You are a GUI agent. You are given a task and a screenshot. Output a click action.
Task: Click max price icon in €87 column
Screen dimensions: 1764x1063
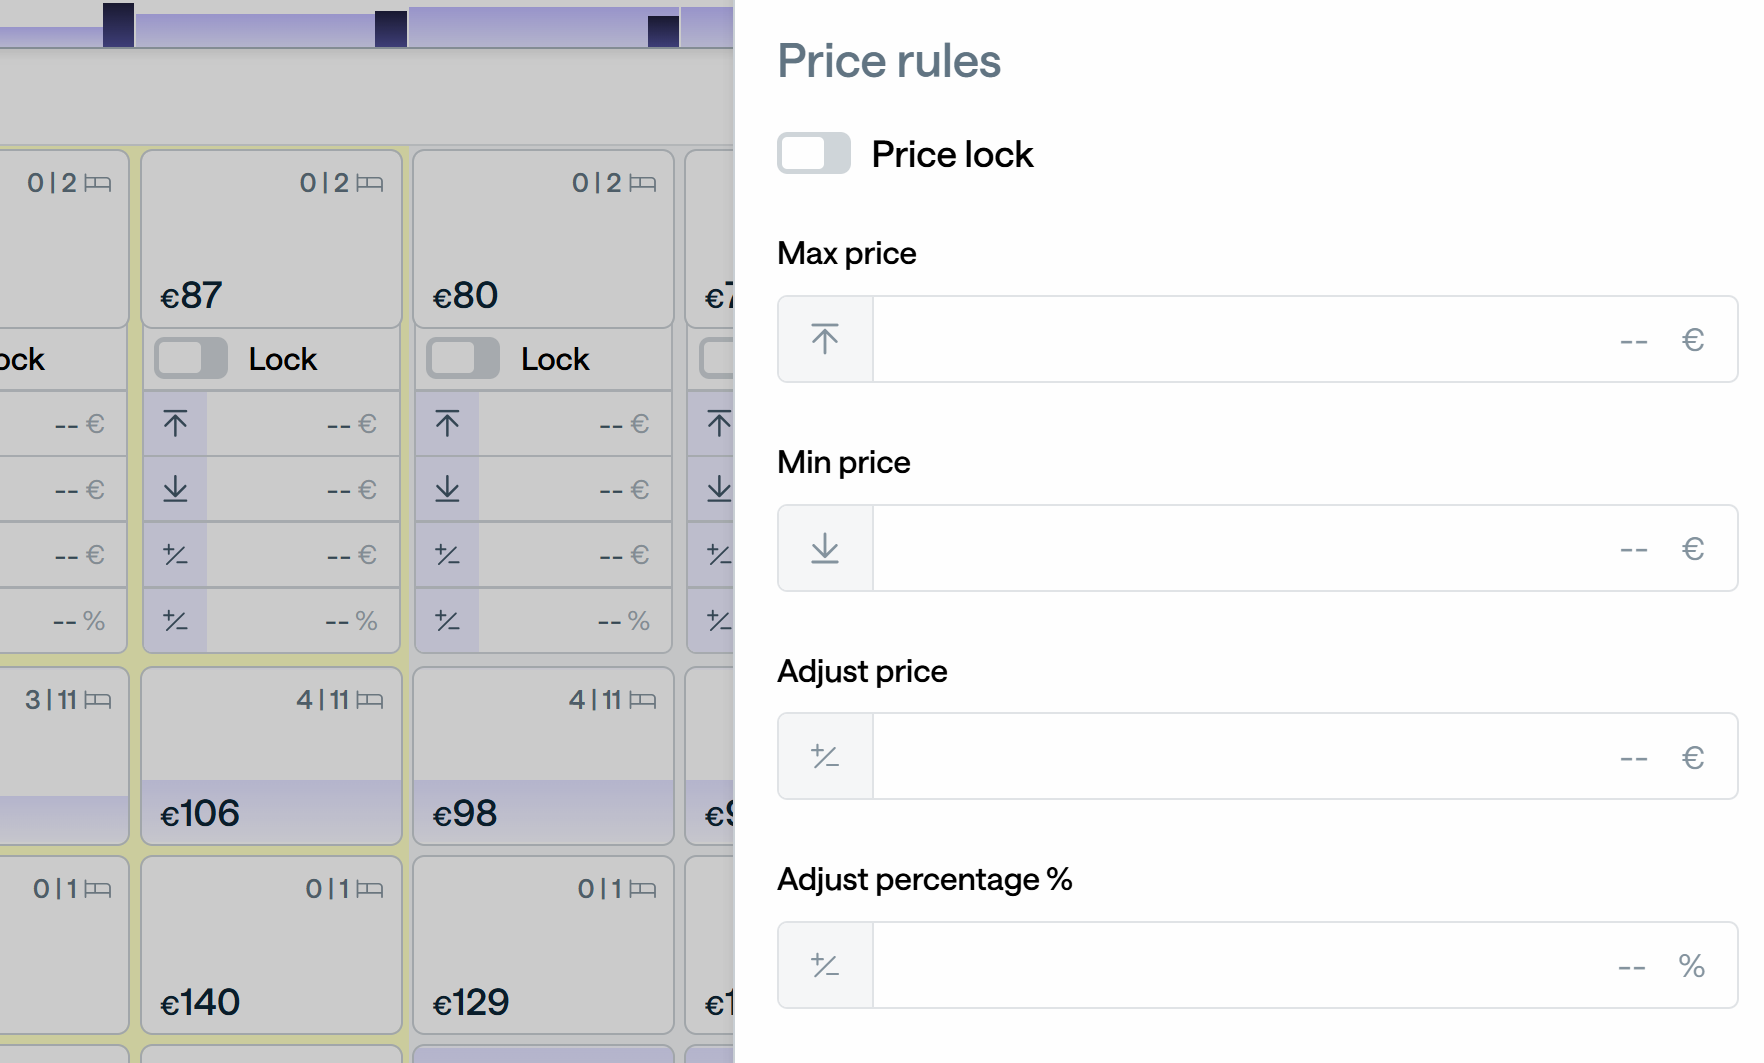175,424
